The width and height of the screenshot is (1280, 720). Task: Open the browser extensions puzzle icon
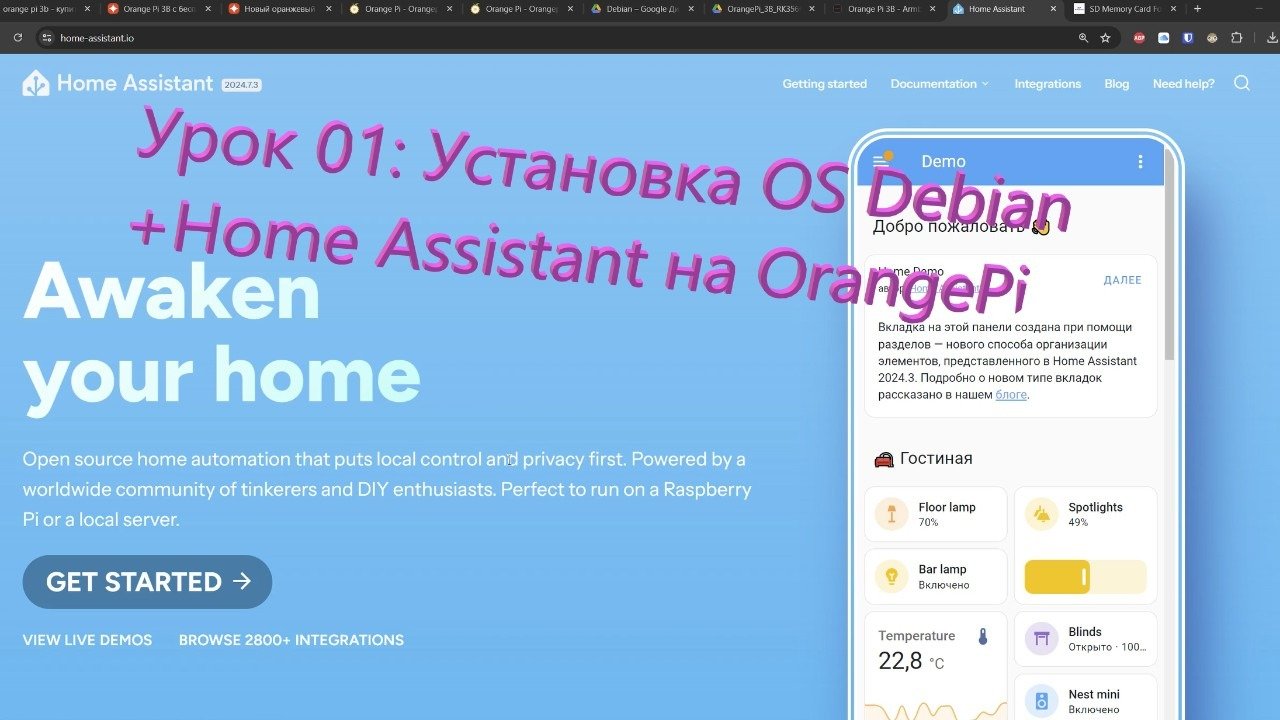pyautogui.click(x=1236, y=38)
